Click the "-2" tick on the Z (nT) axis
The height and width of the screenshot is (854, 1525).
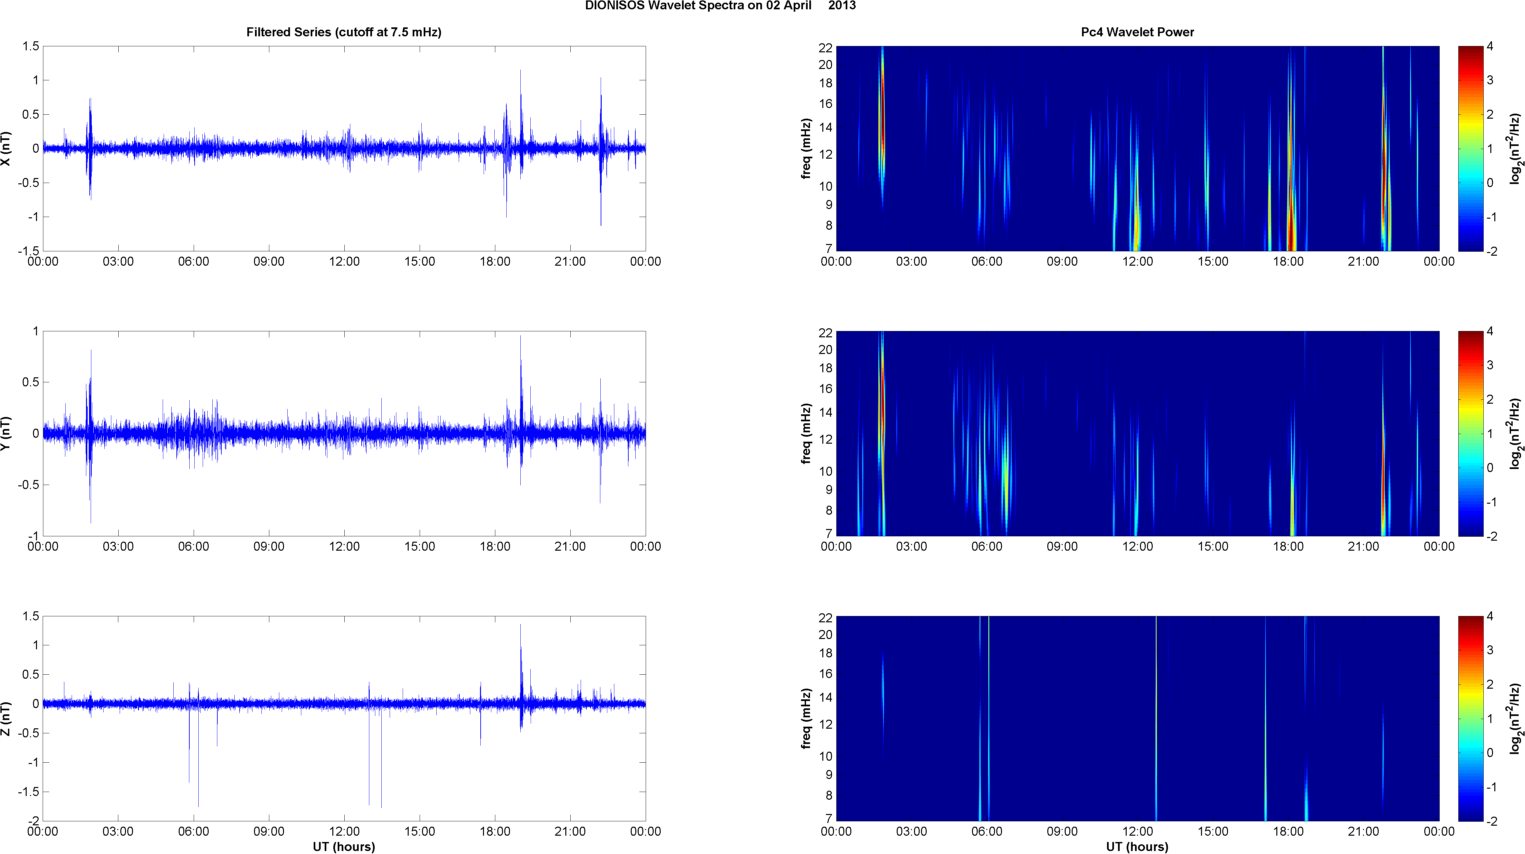pos(33,821)
